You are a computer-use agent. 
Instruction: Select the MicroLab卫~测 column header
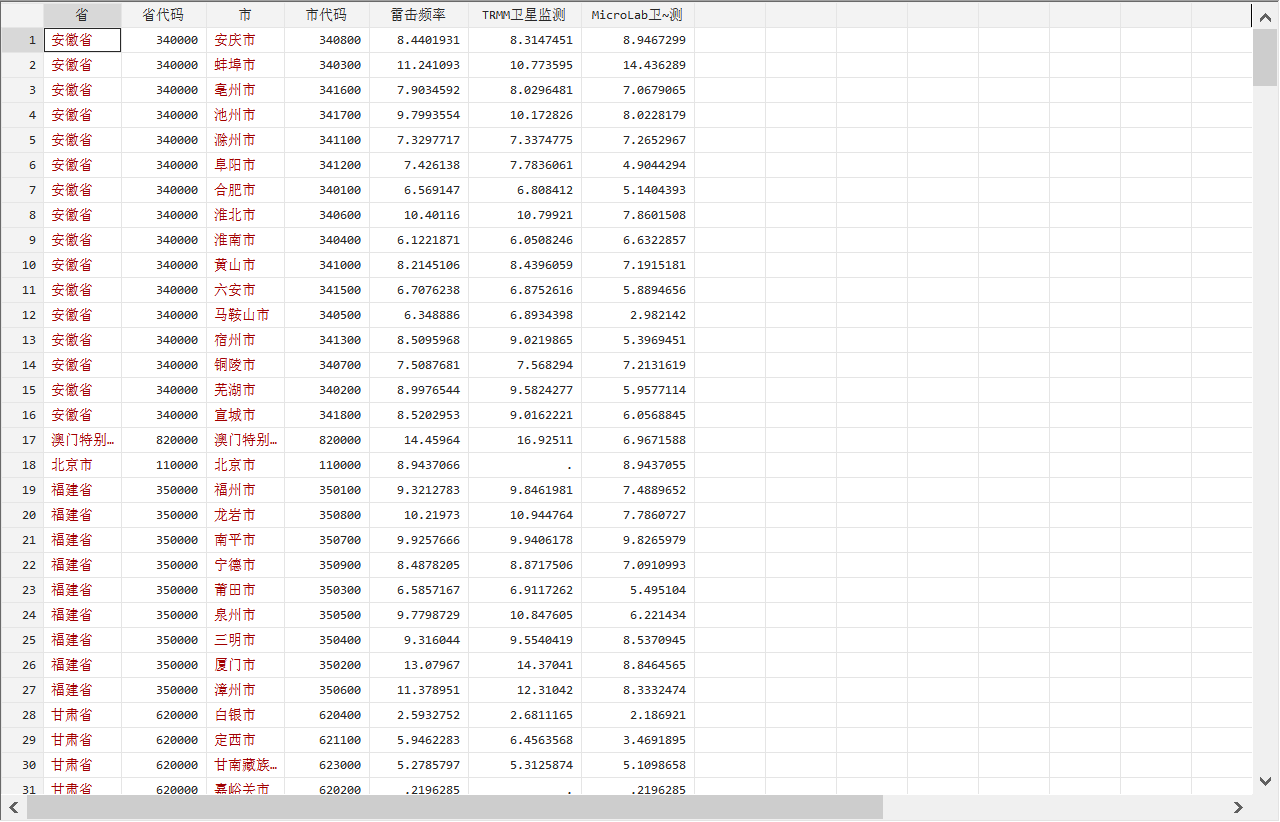638,15
